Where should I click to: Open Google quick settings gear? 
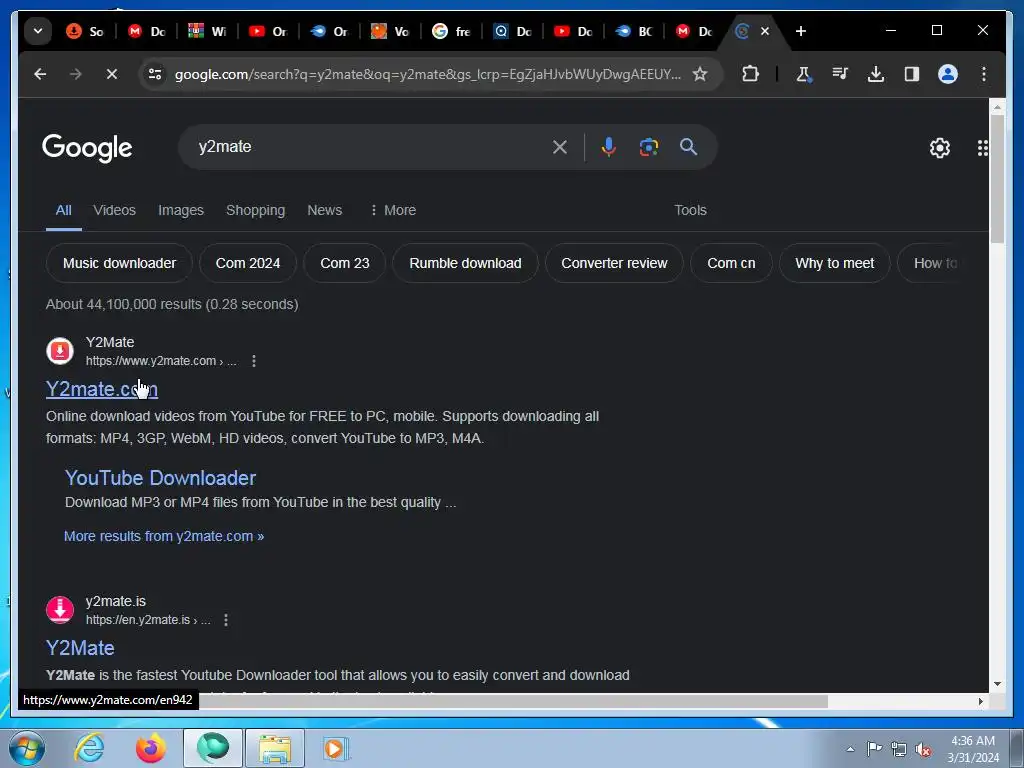(x=940, y=148)
